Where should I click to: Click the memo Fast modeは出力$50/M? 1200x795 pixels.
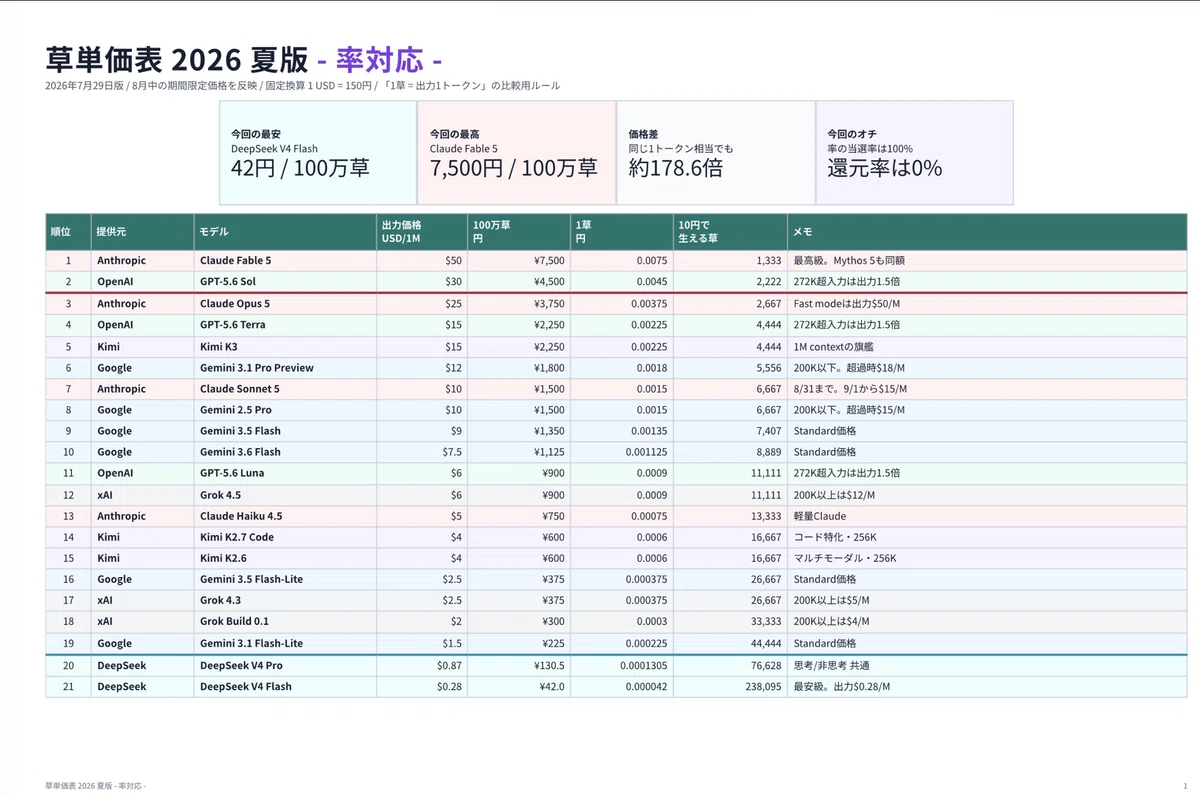[846, 303]
